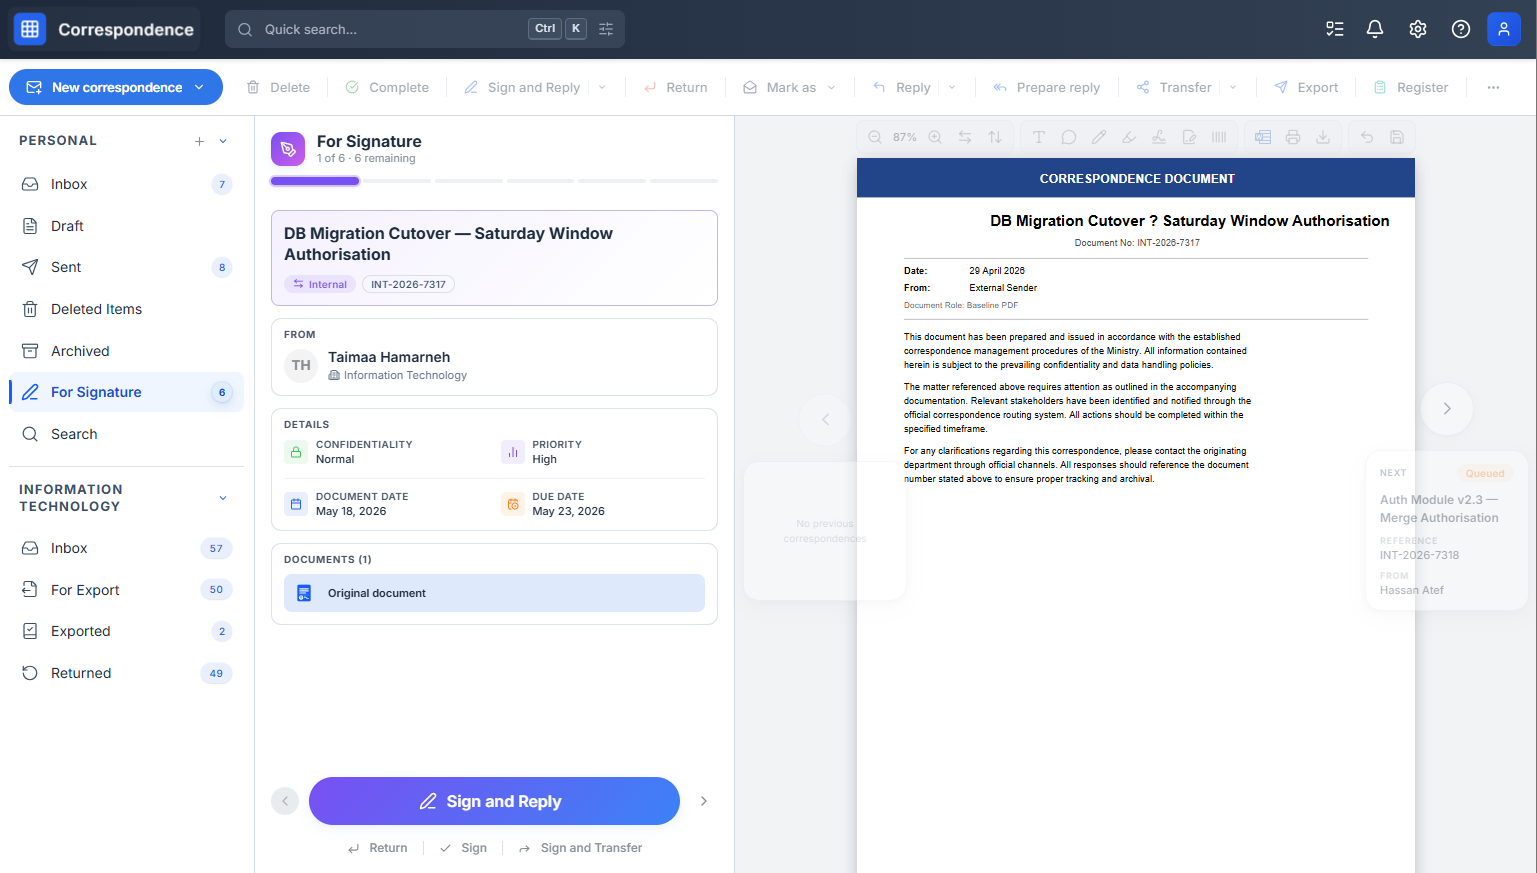Select the Signature tool in viewer toolbar

[x=1159, y=137]
